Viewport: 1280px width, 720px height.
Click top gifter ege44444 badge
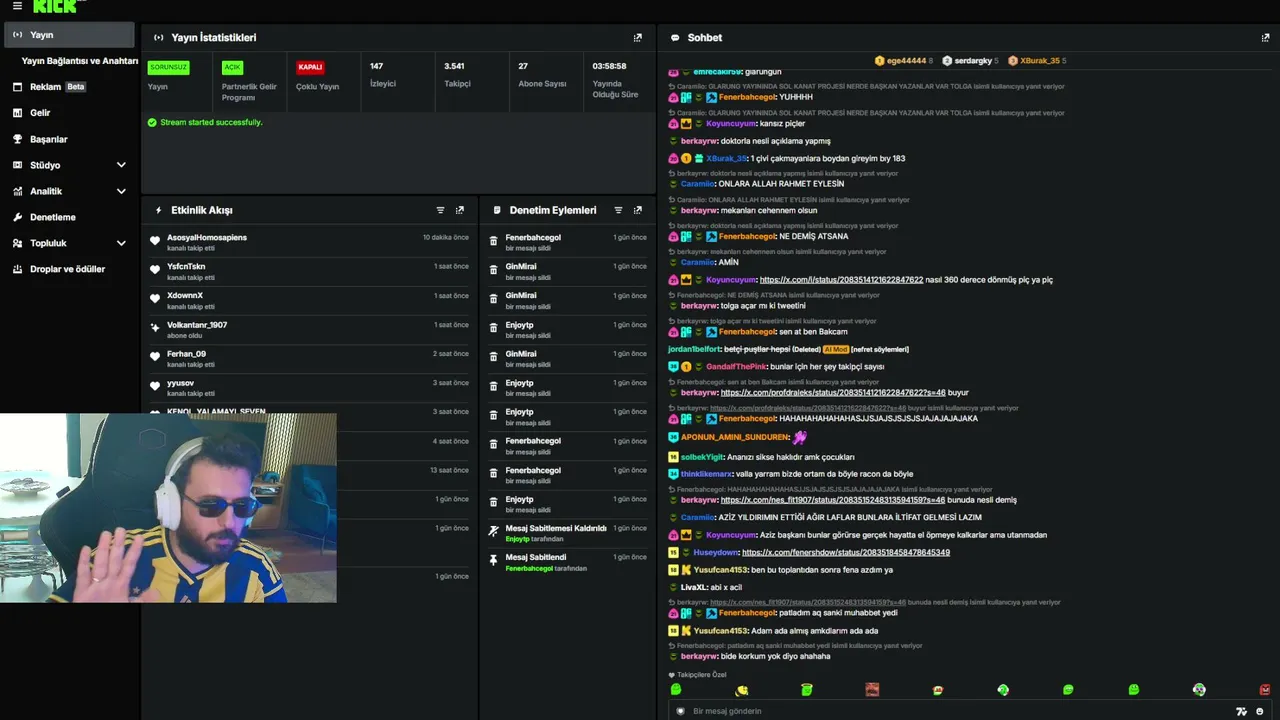tap(903, 61)
